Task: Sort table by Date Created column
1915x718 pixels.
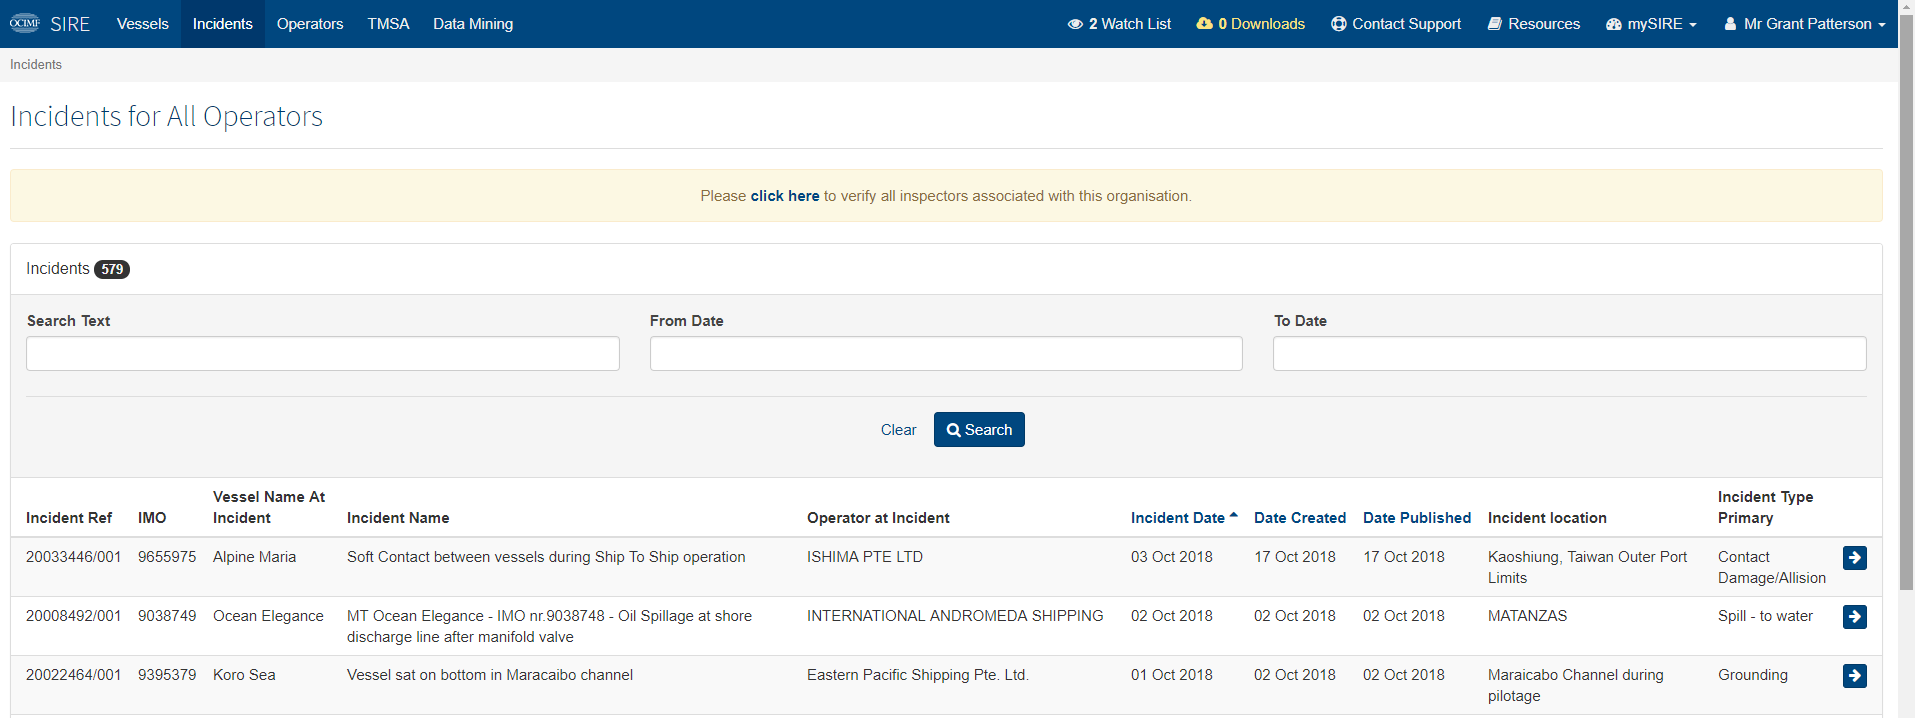Action: coord(1300,518)
